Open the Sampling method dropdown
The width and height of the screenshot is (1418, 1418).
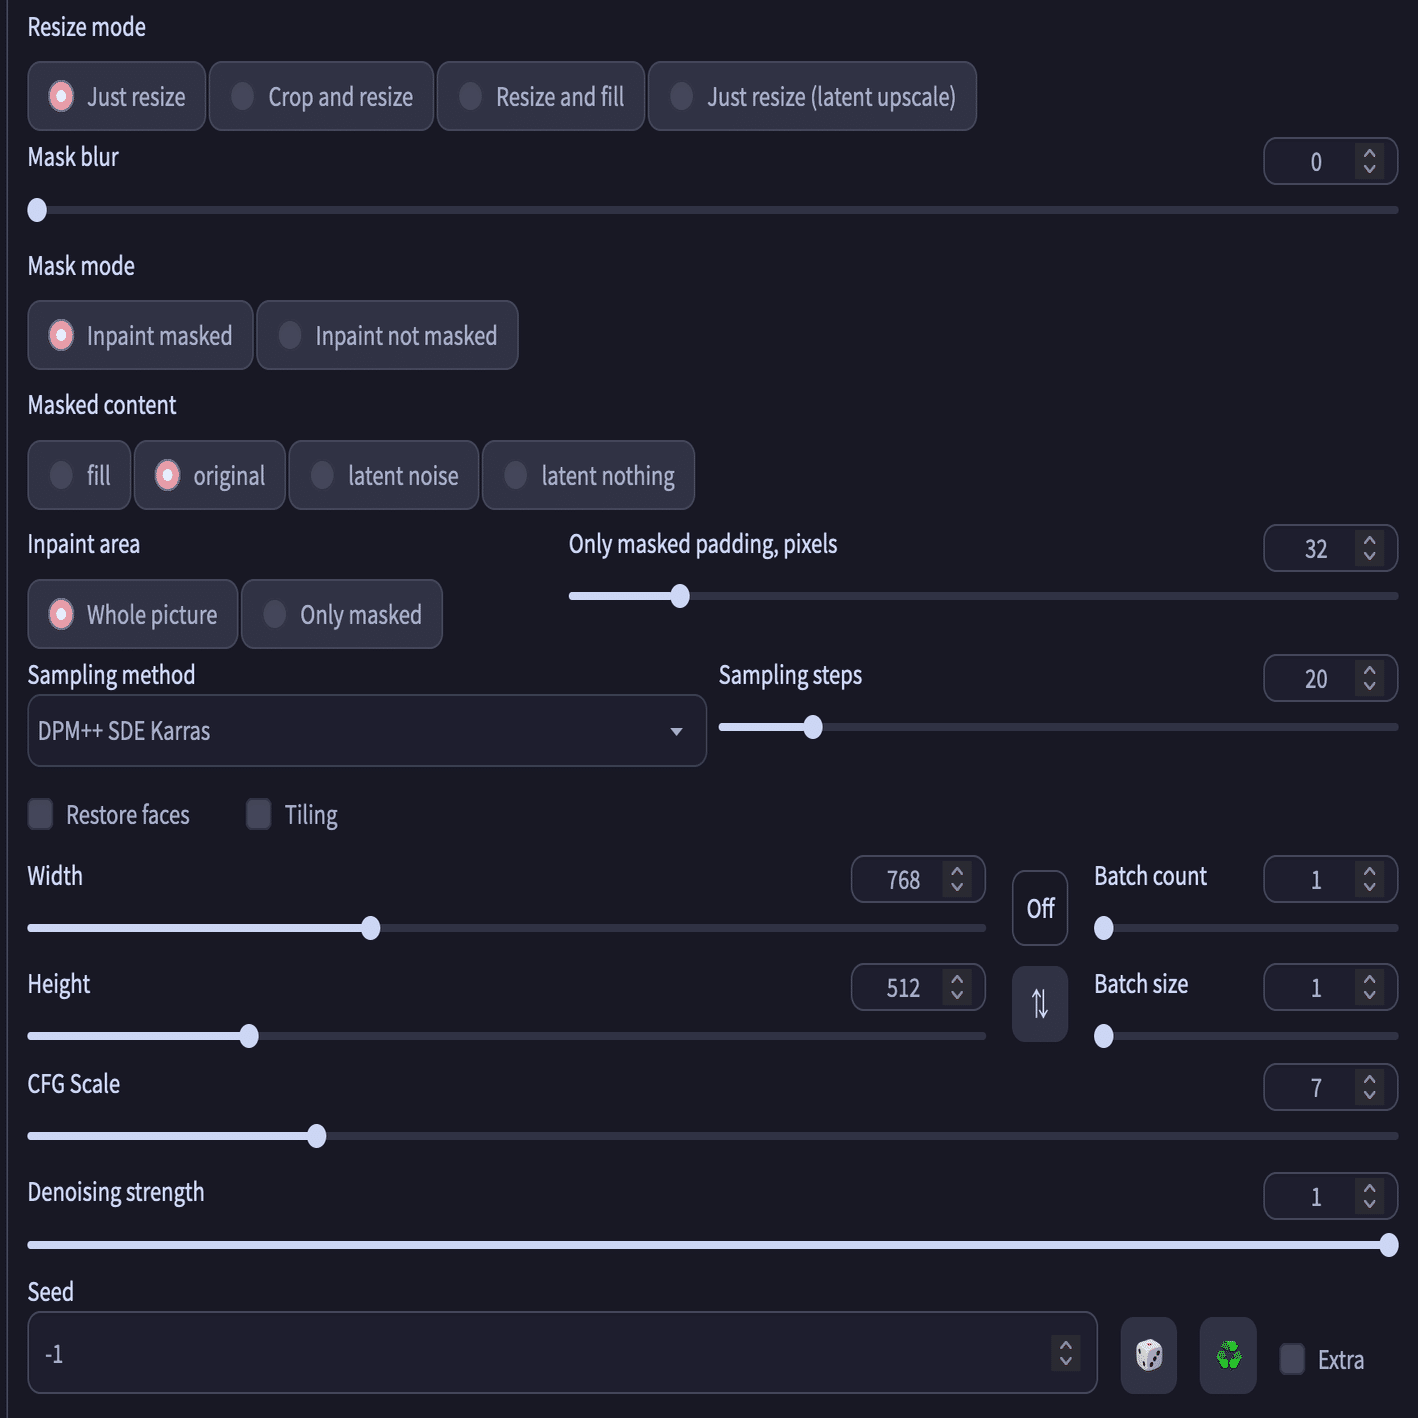(366, 731)
